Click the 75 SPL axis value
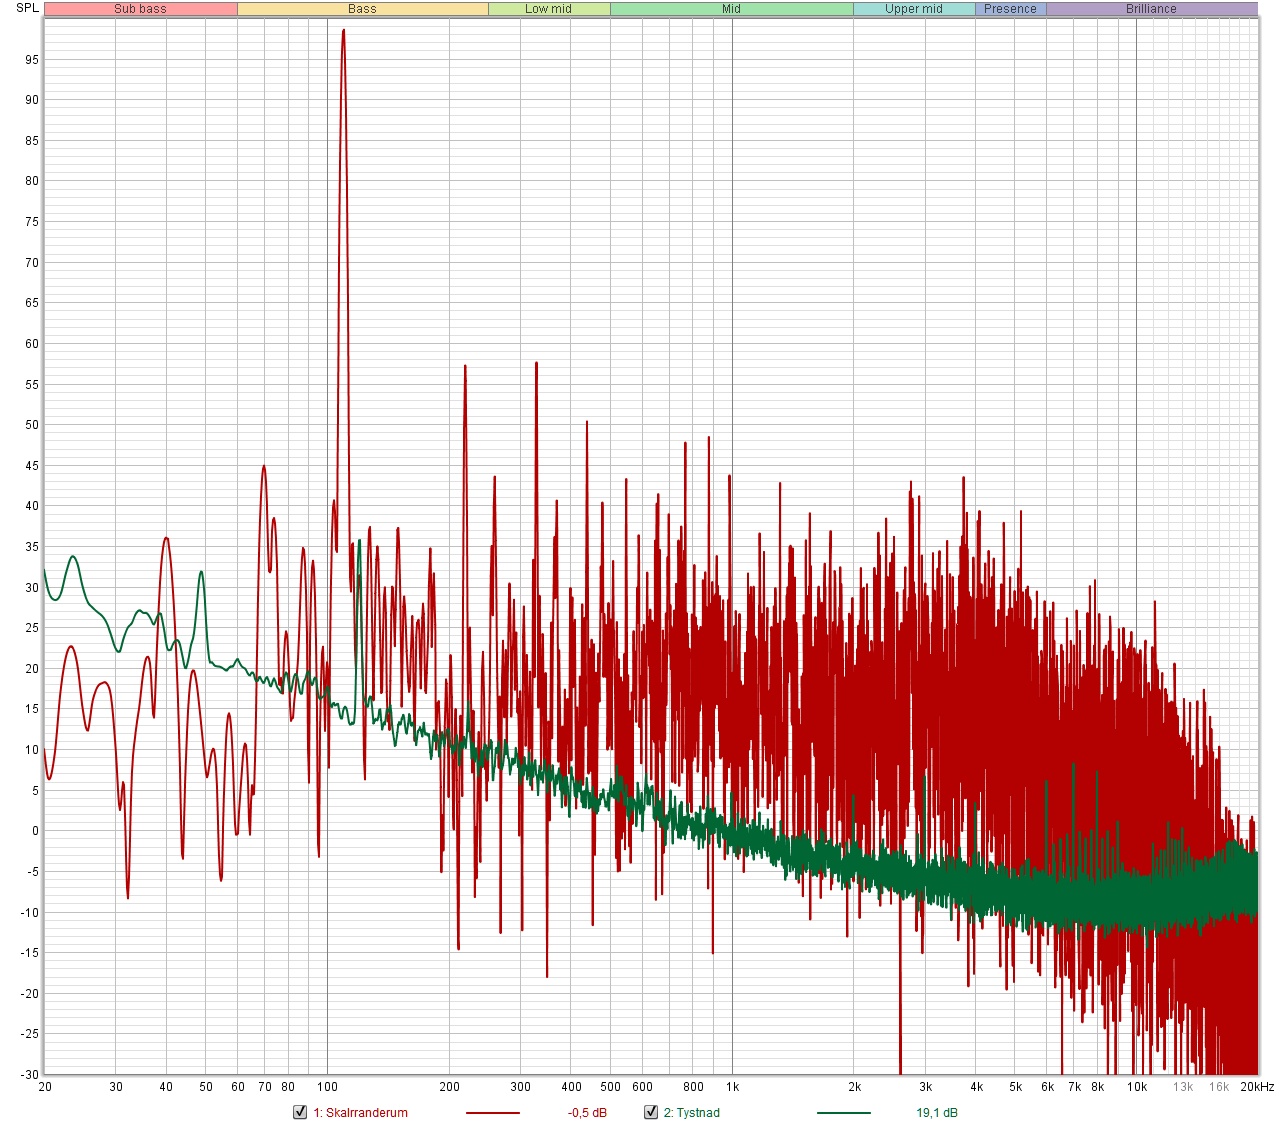Image resolution: width=1280 pixels, height=1127 pixels. point(32,222)
